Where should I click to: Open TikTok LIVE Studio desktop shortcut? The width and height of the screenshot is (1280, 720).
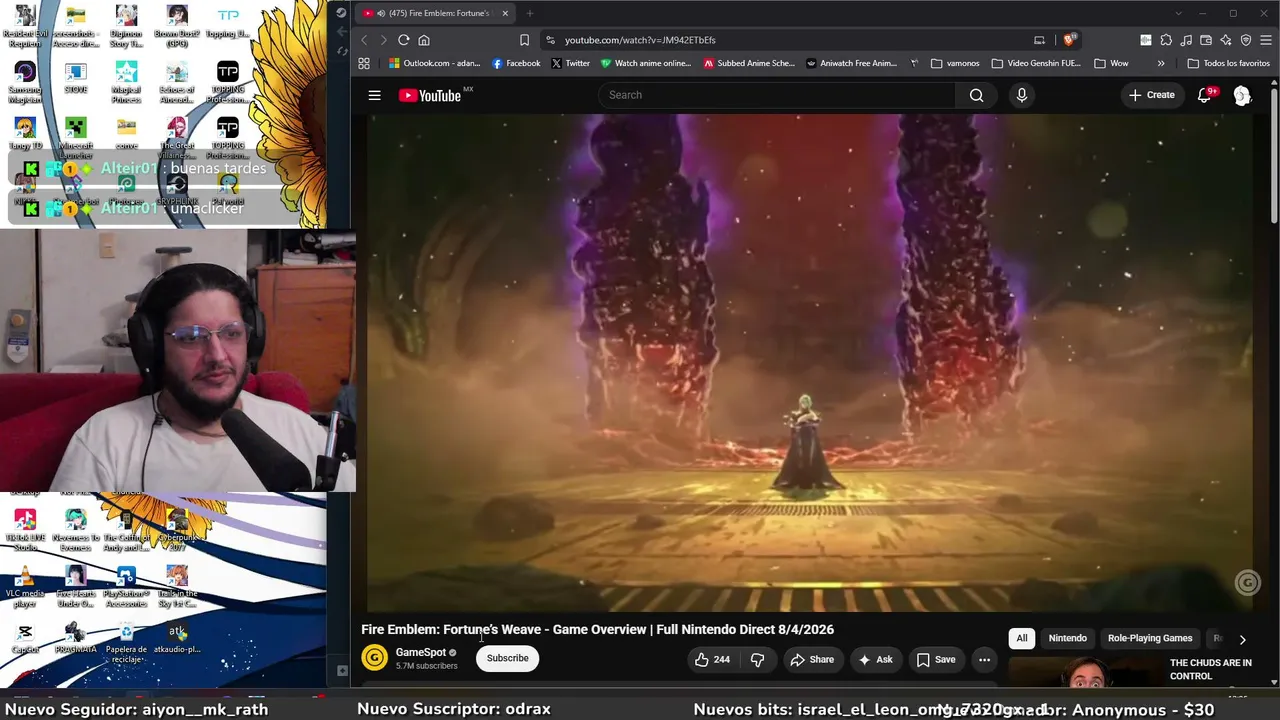coord(25,530)
